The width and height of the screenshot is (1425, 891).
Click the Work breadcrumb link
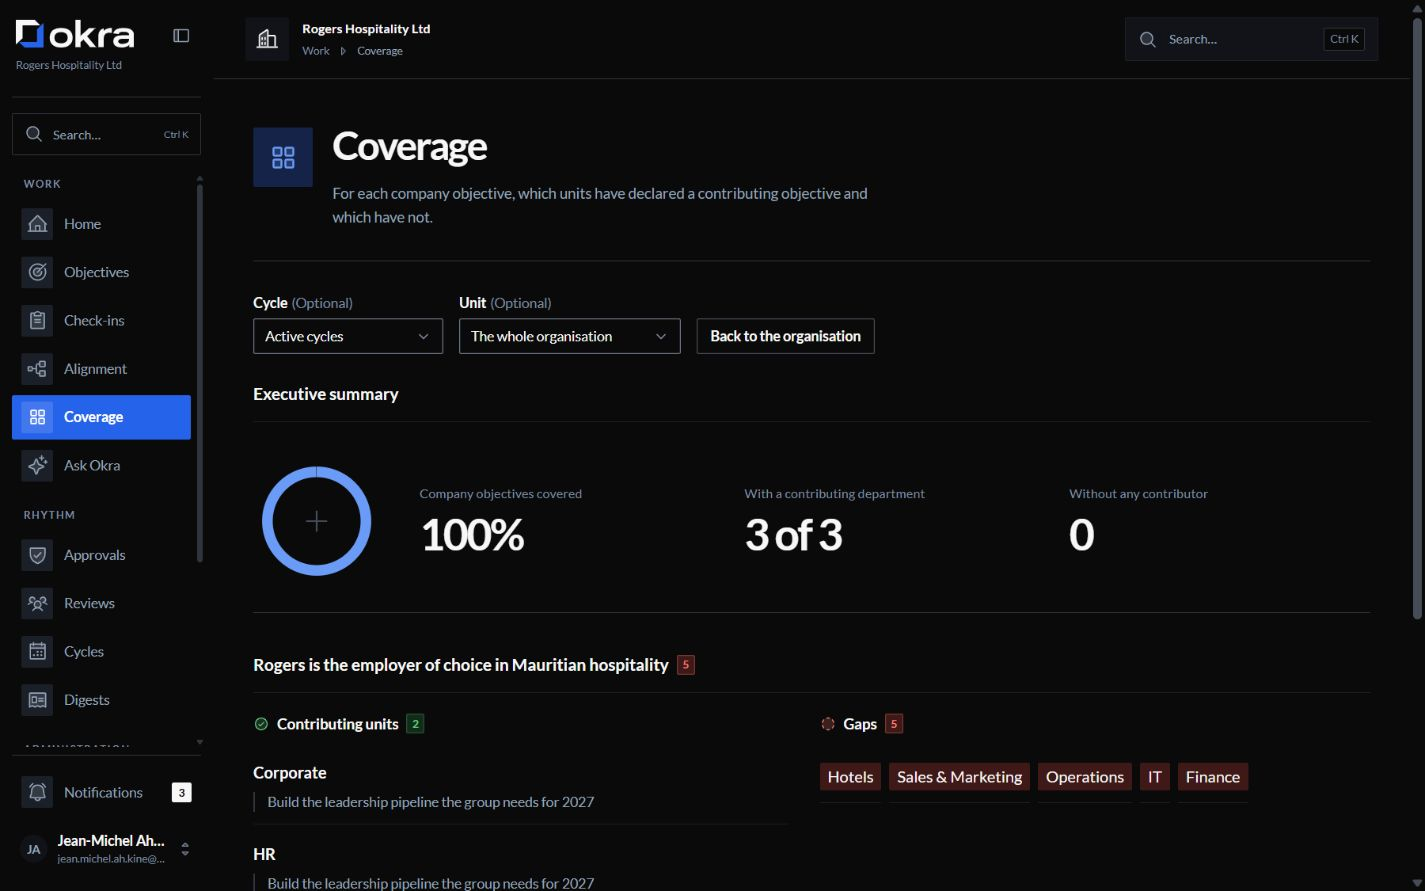[316, 51]
